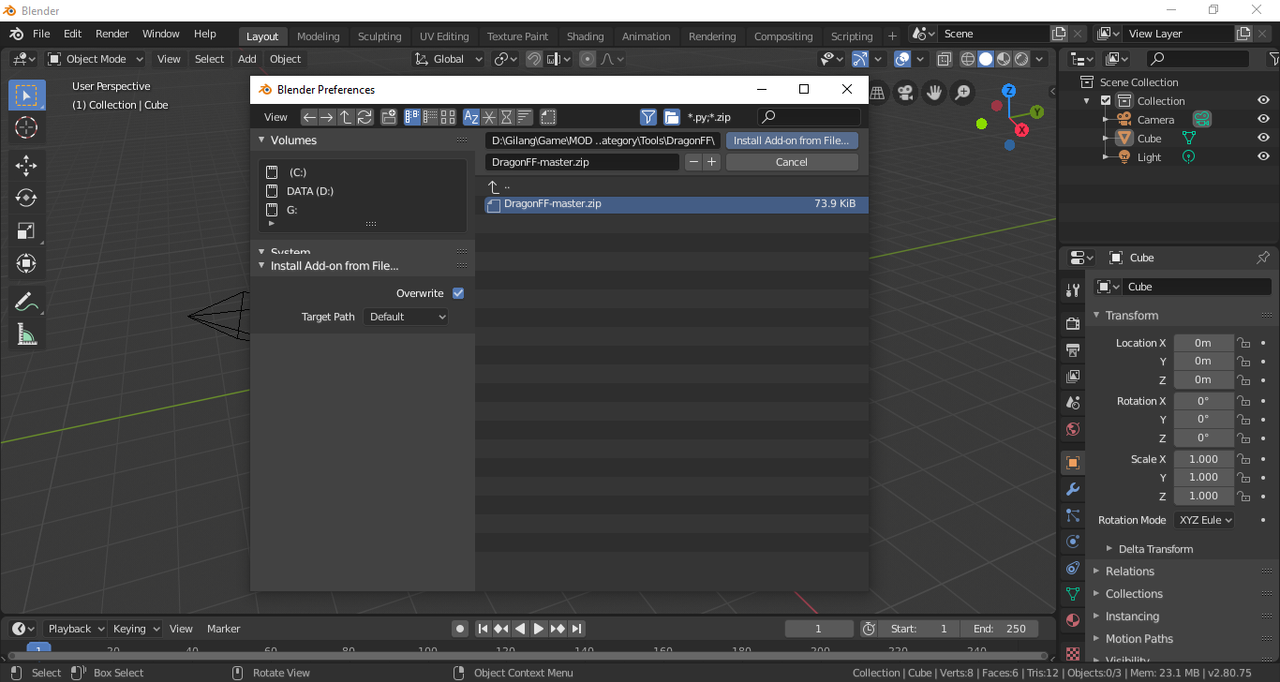Hide the Cube object with its eye icon
The image size is (1280, 682).
point(1263,138)
